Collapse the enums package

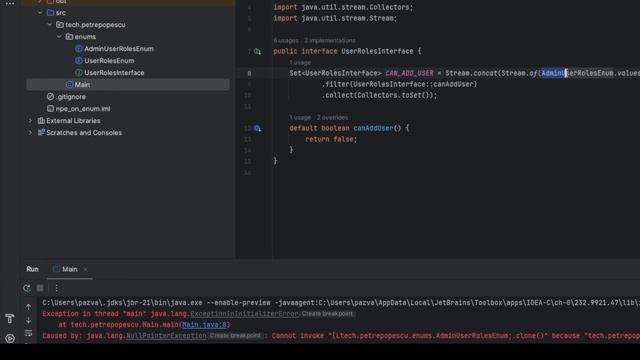pyautogui.click(x=59, y=37)
